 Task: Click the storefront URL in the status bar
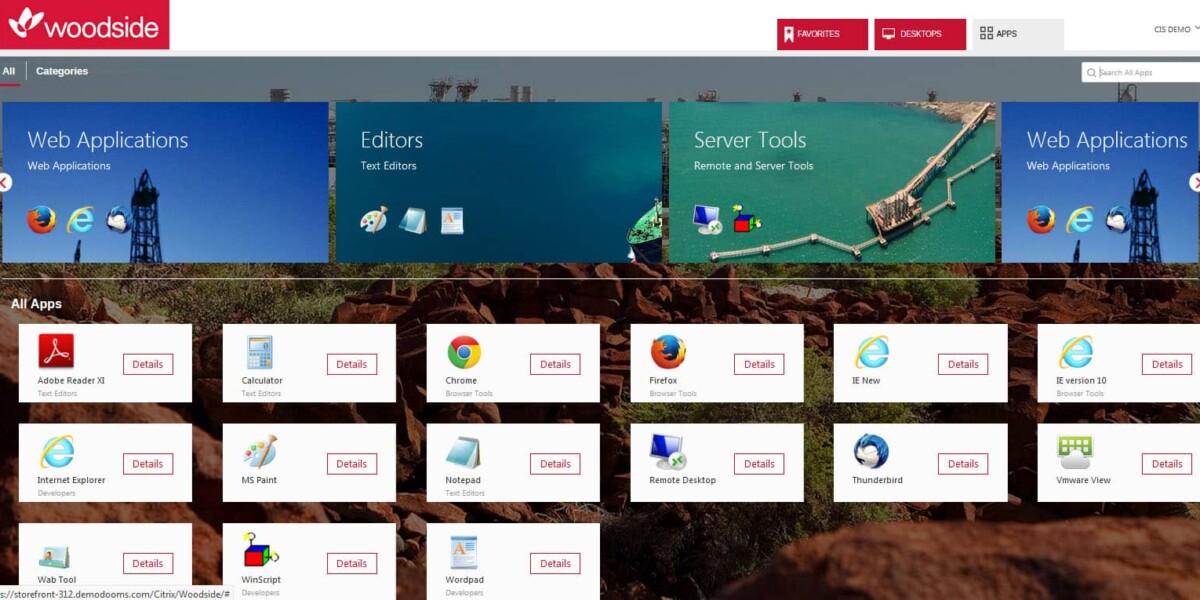click(x=116, y=594)
